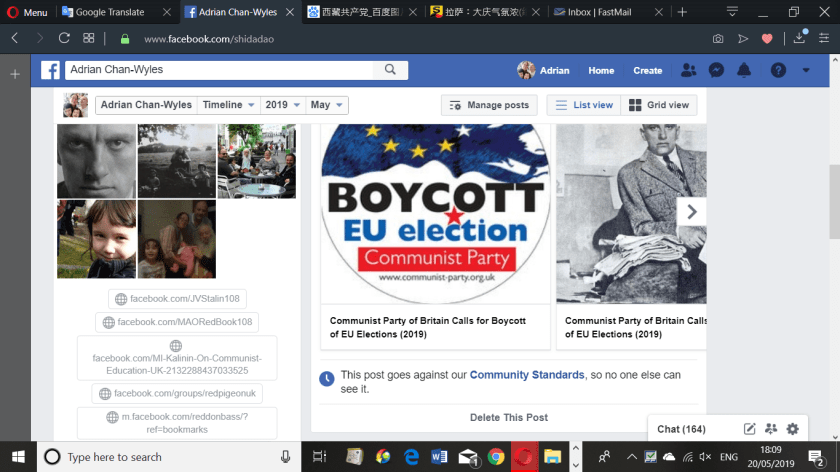Open Windows Start button
Screen dimensions: 840x472
[x=18, y=457]
